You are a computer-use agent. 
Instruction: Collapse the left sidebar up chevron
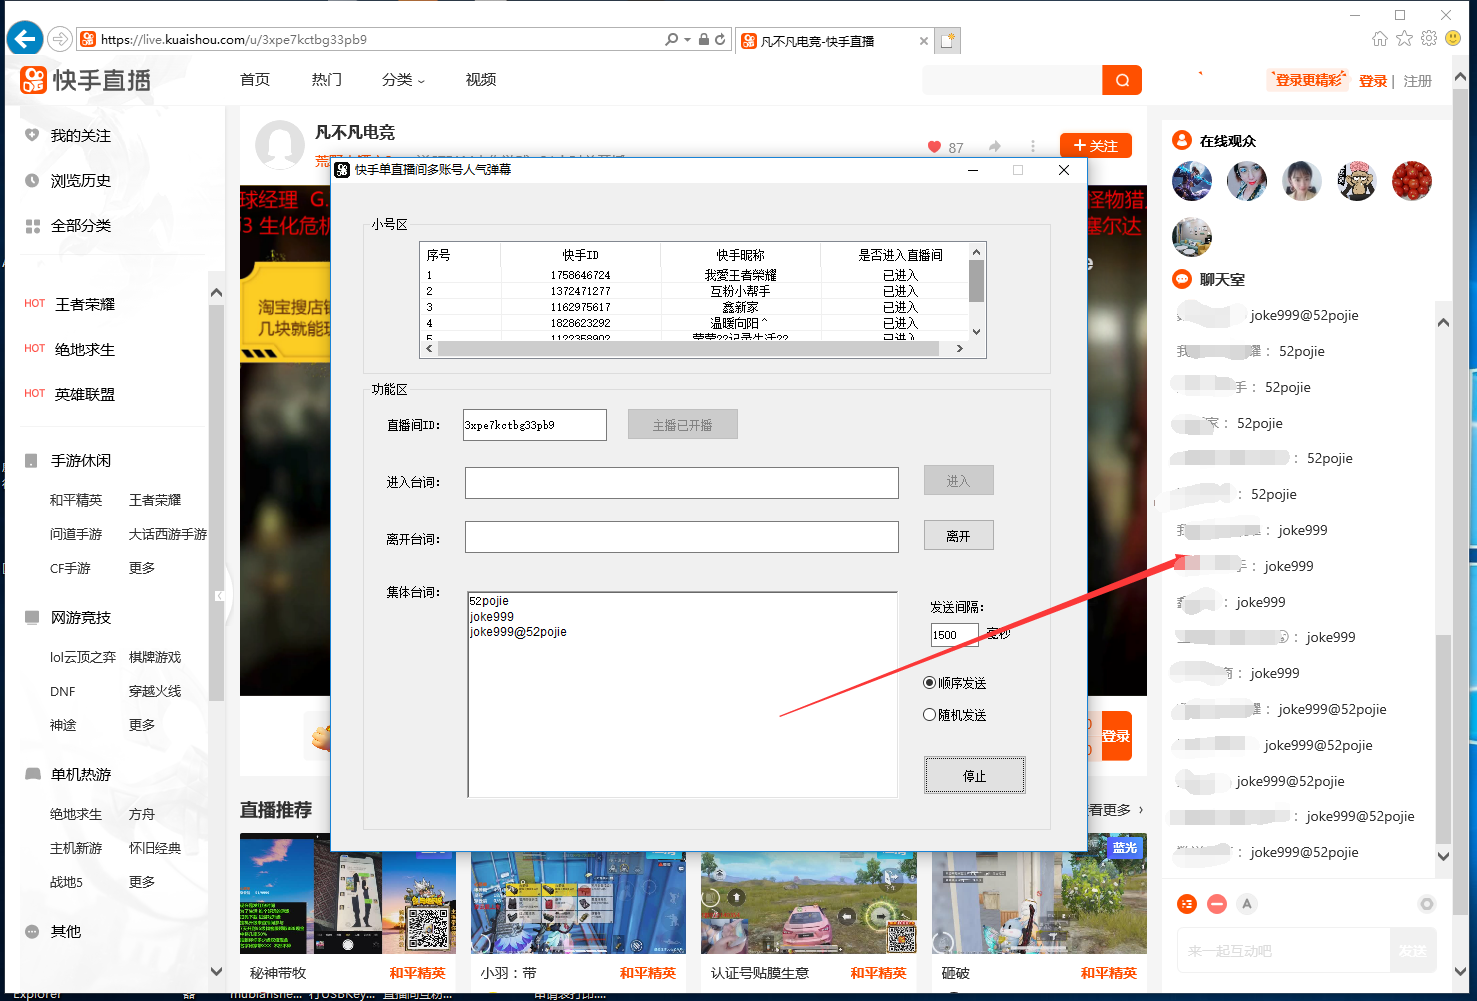[x=216, y=293]
